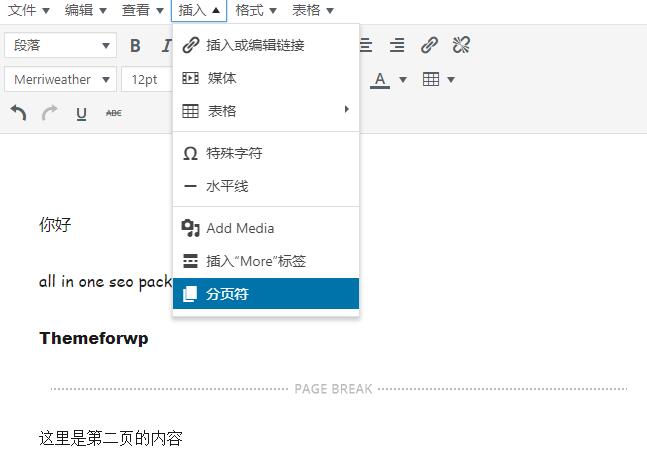Toggle italic formatting
This screenshot has height=474, width=647.
point(166,45)
